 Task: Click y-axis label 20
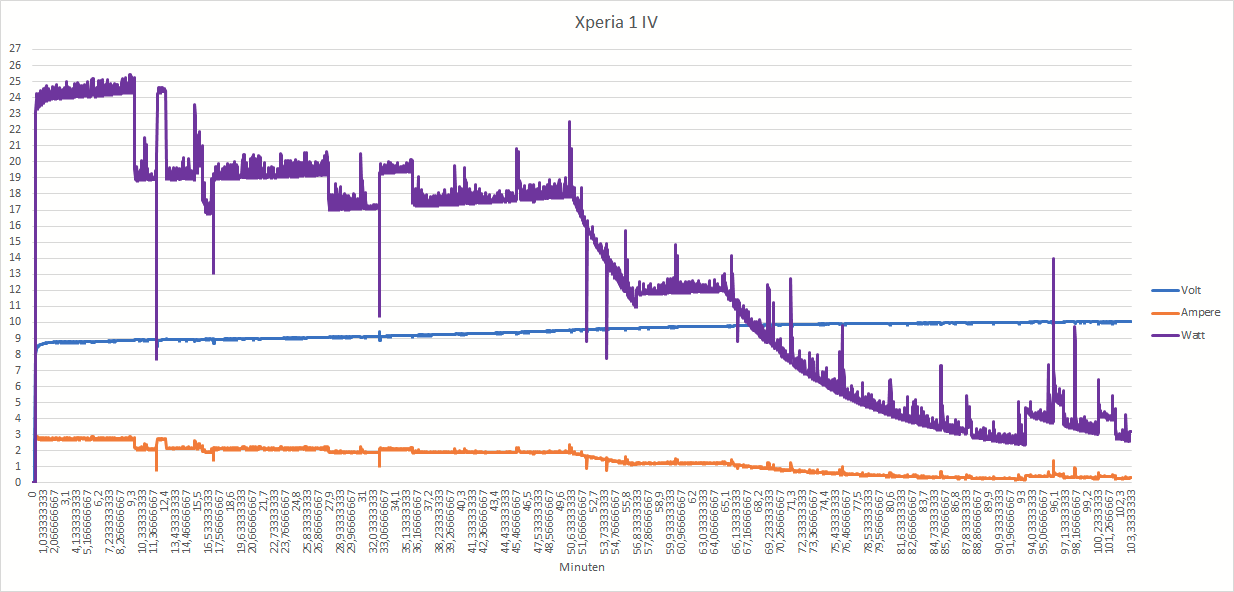click(x=14, y=161)
